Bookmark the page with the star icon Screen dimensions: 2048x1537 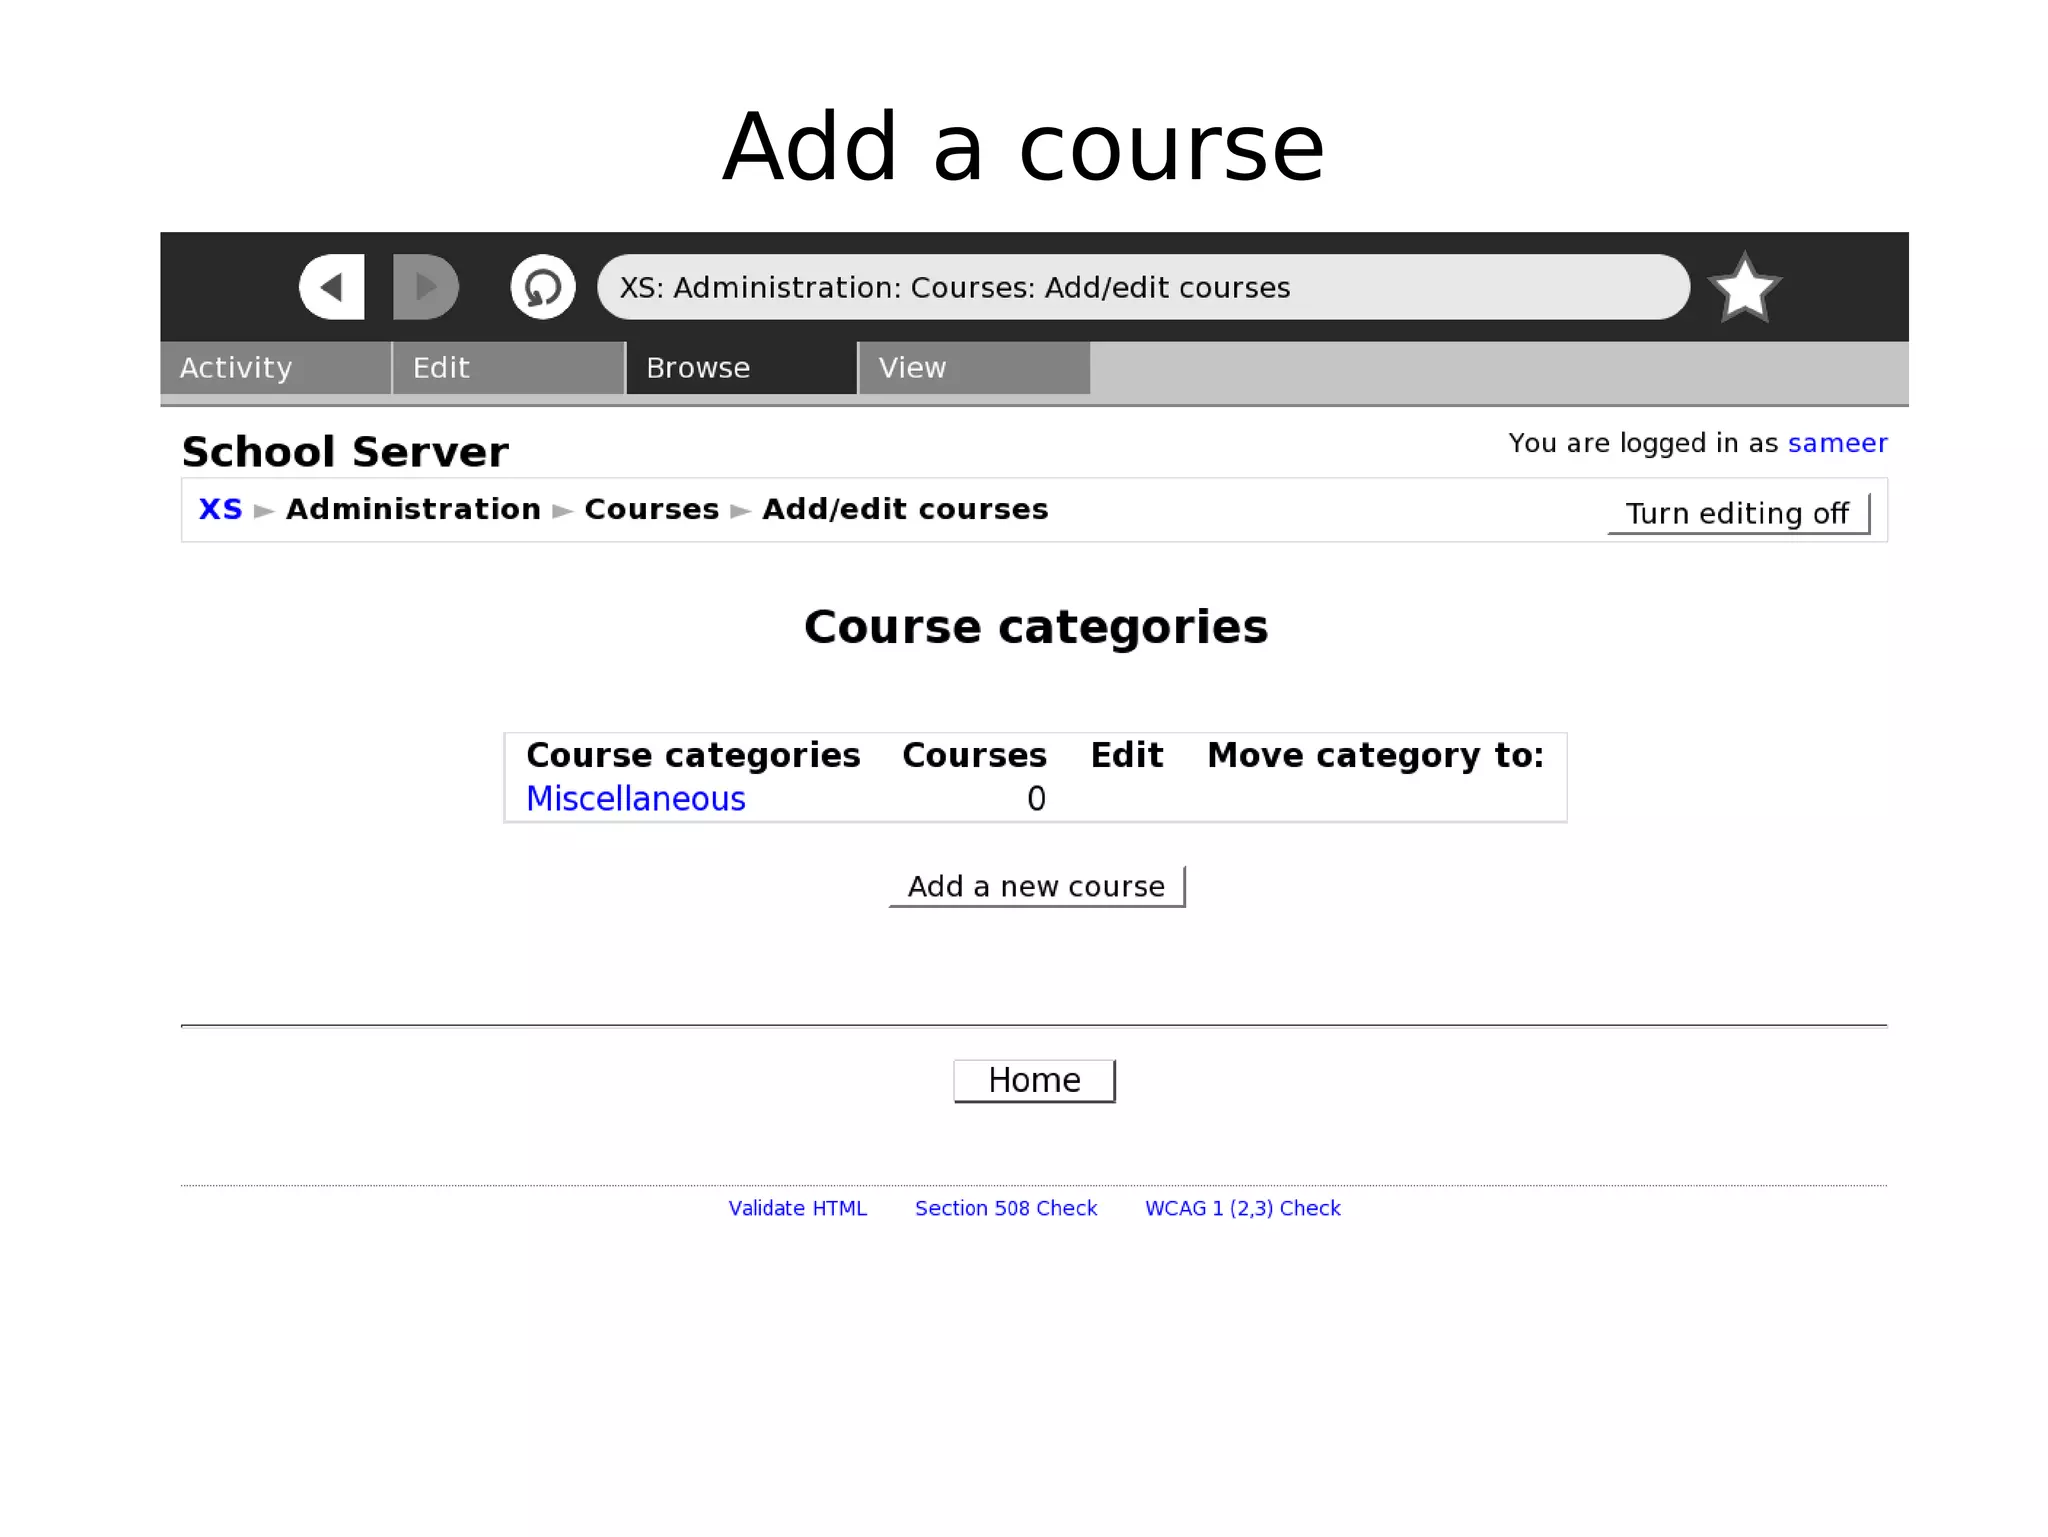coord(1745,288)
